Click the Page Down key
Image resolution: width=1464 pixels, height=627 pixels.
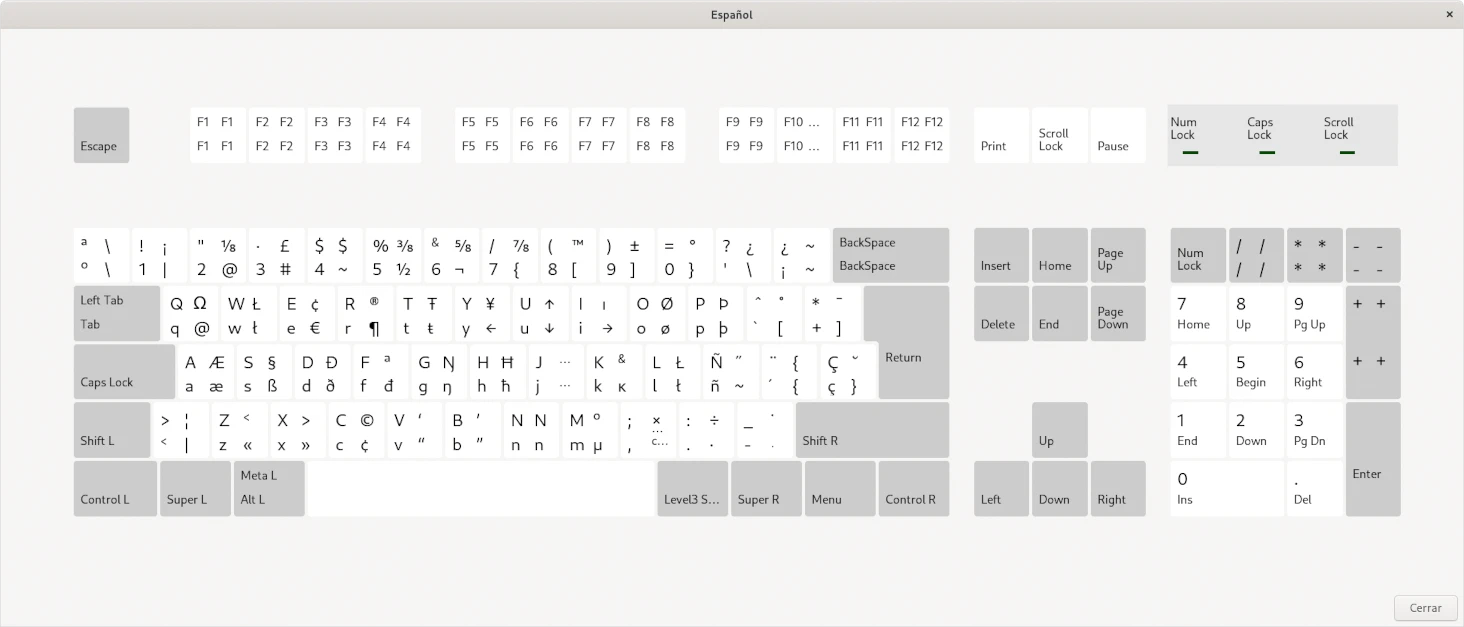(1117, 314)
